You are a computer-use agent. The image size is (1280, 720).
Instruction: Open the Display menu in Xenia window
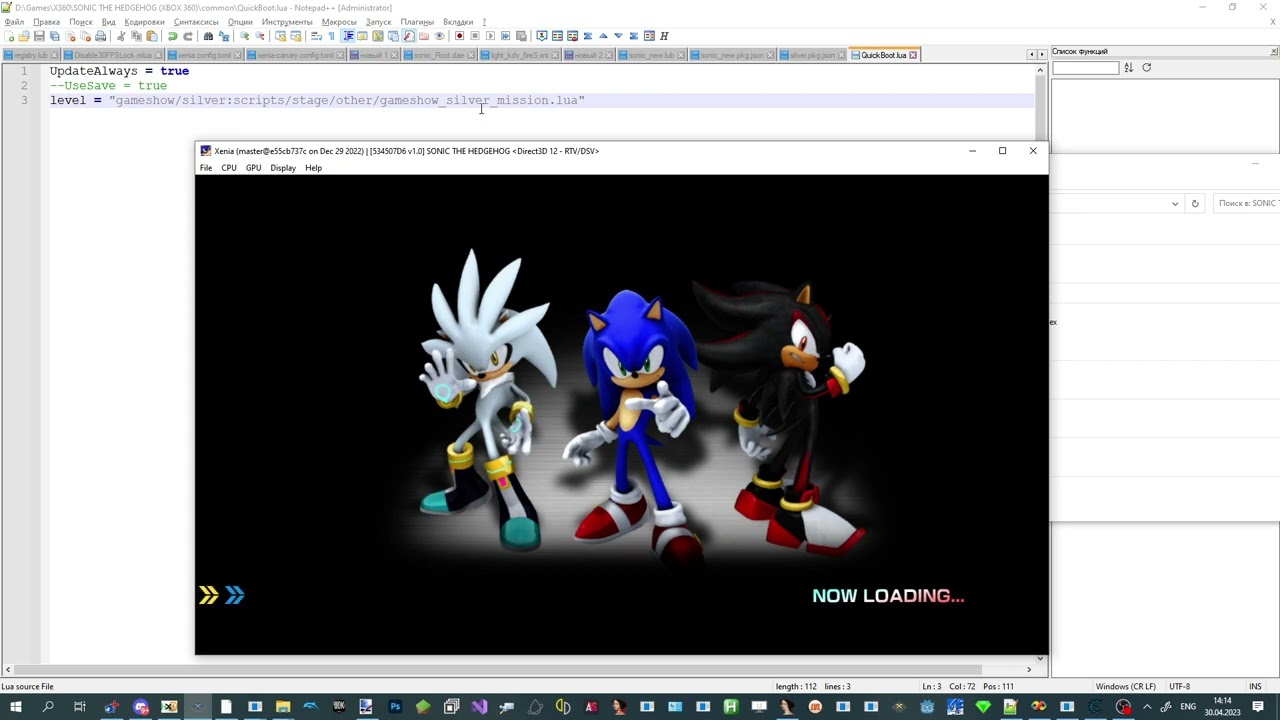[283, 168]
